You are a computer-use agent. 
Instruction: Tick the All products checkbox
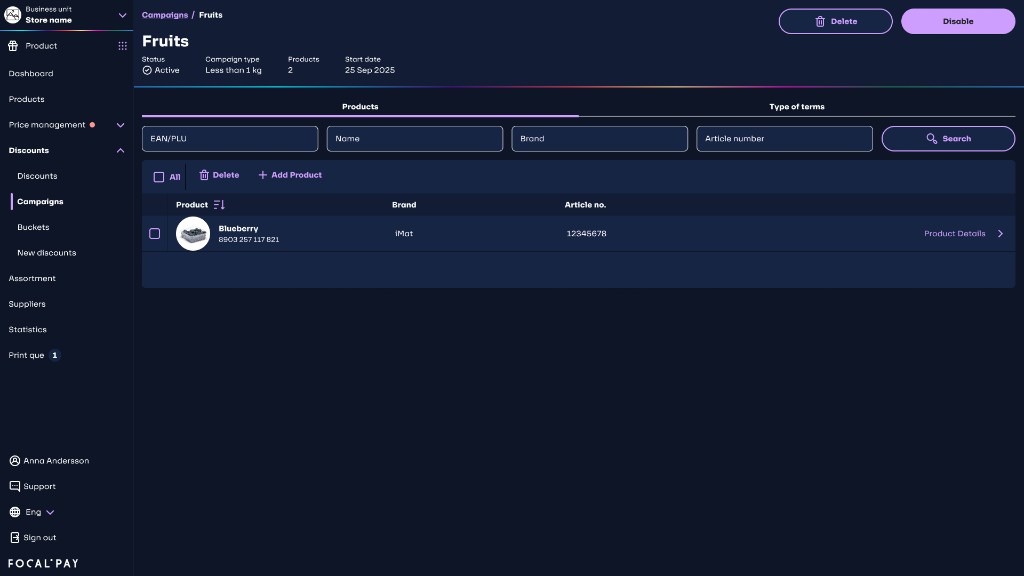159,177
